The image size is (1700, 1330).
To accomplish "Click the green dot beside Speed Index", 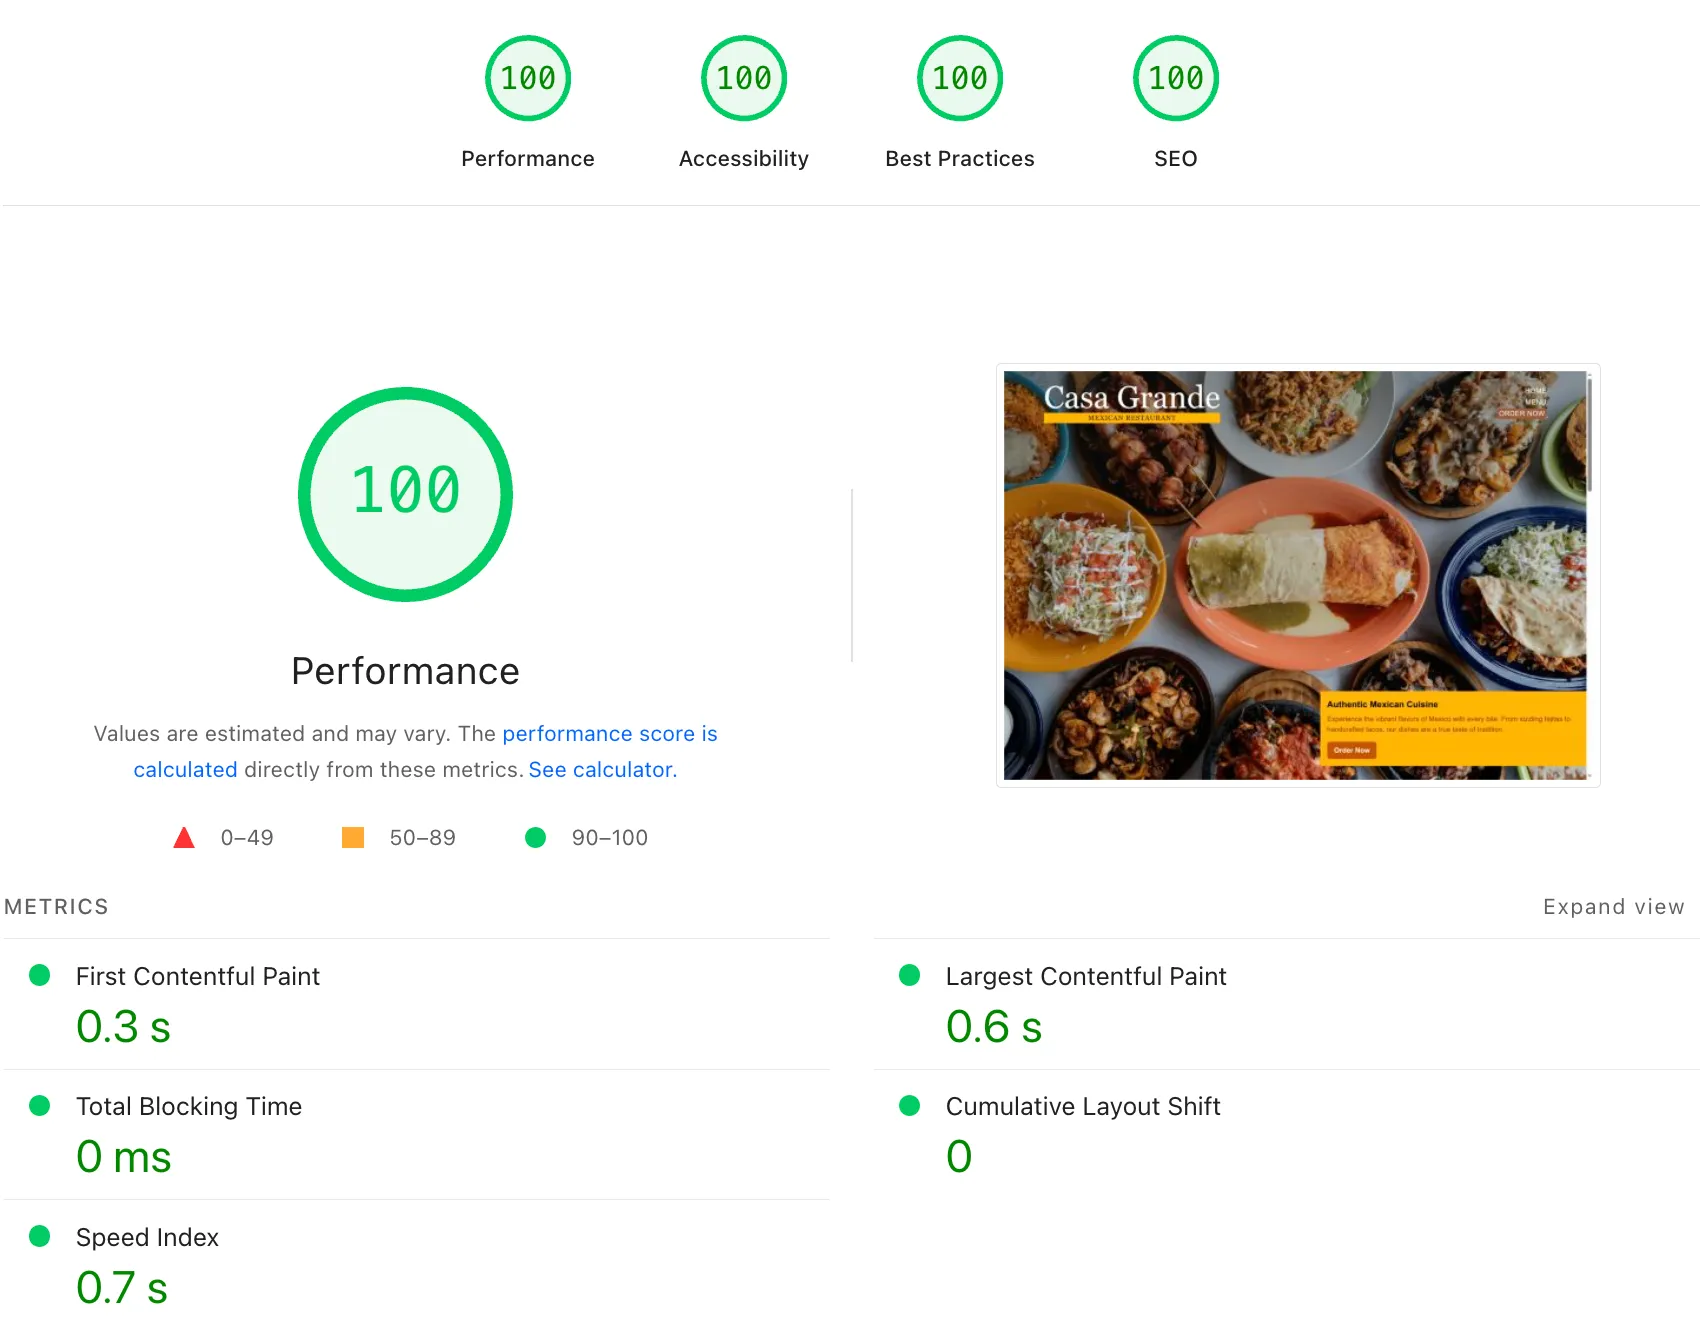I will coord(40,1236).
